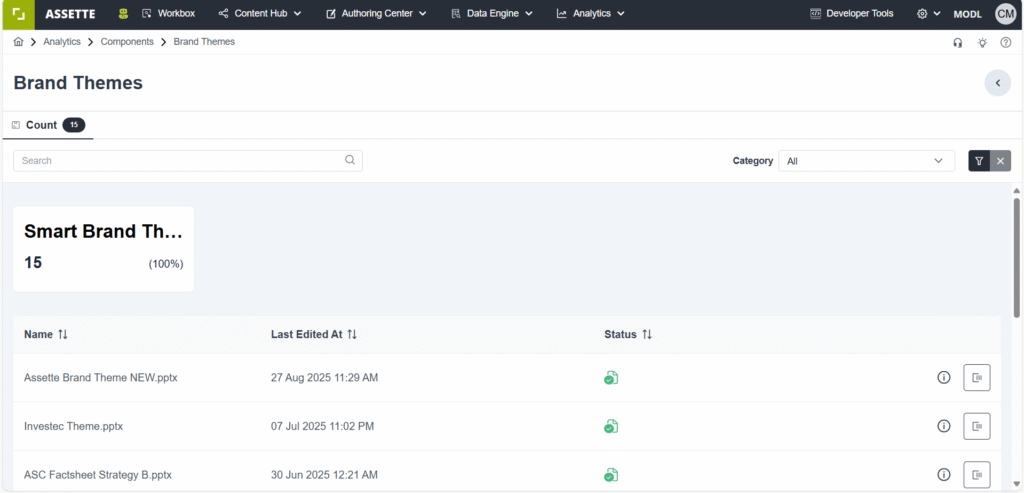Select the Count tab
1024x493 pixels.
tap(48, 125)
